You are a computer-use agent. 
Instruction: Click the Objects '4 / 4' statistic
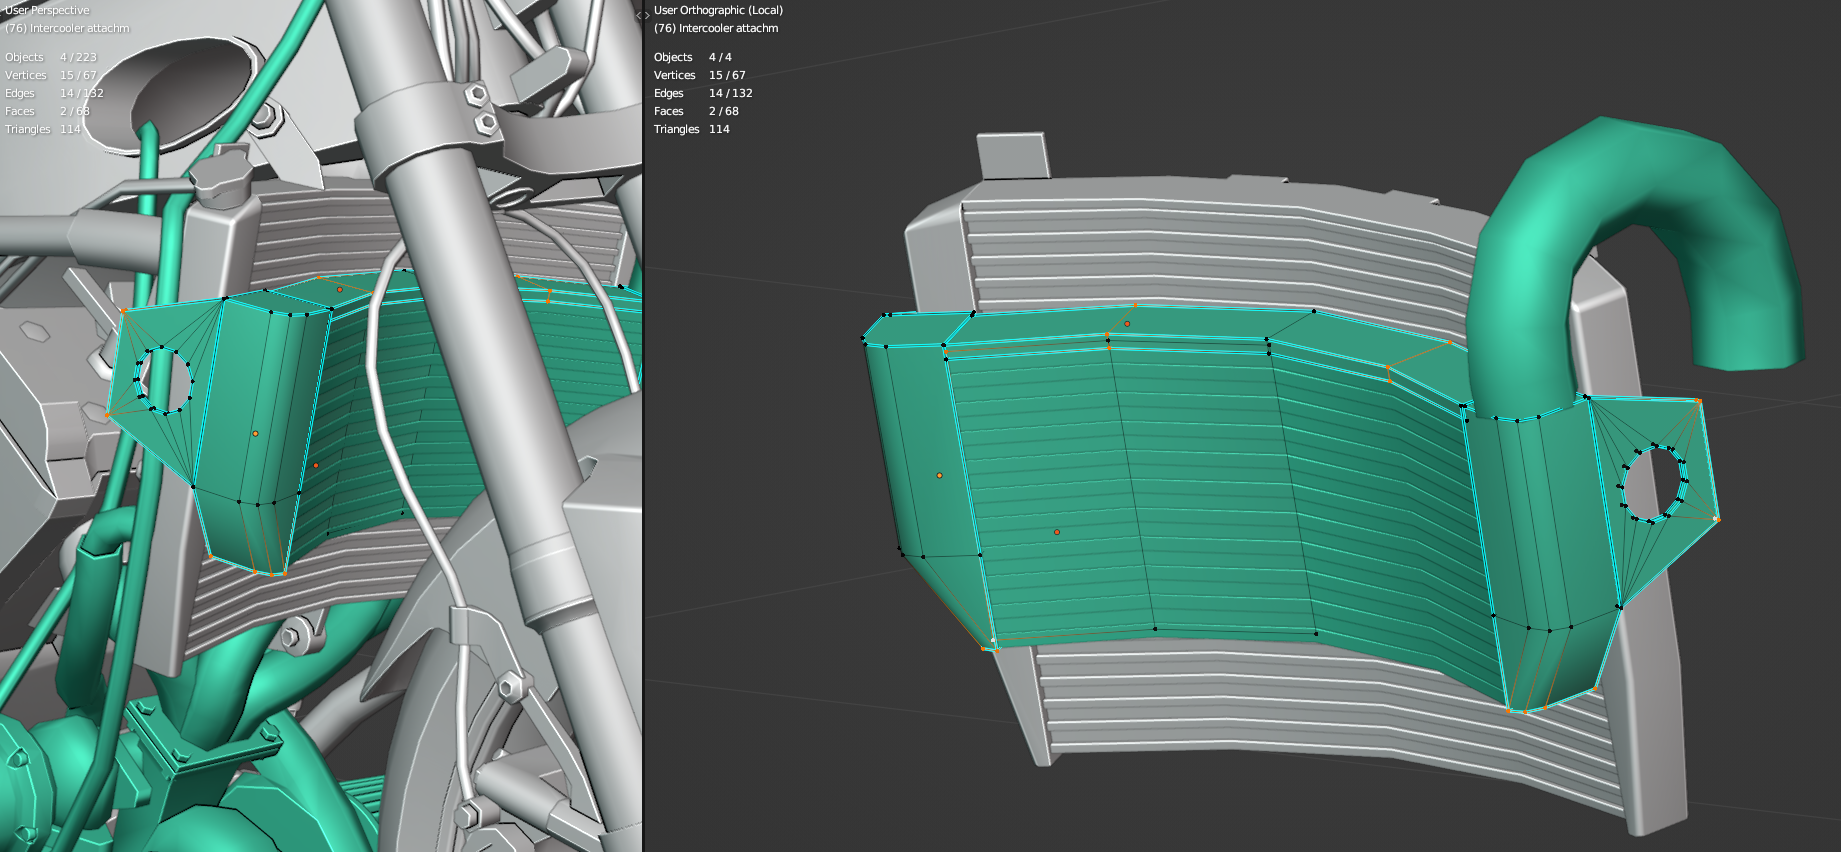[x=720, y=57]
